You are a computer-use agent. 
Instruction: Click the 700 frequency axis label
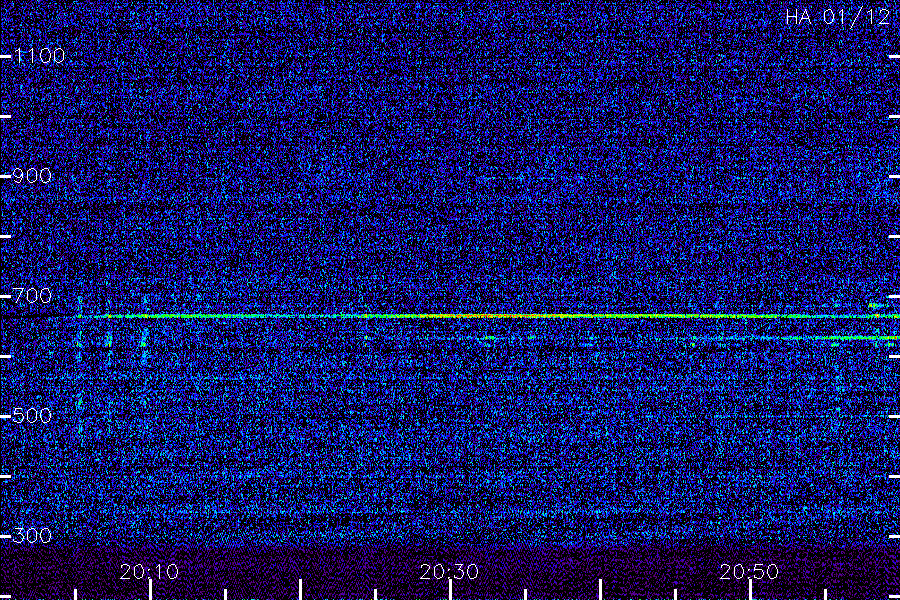(32, 296)
